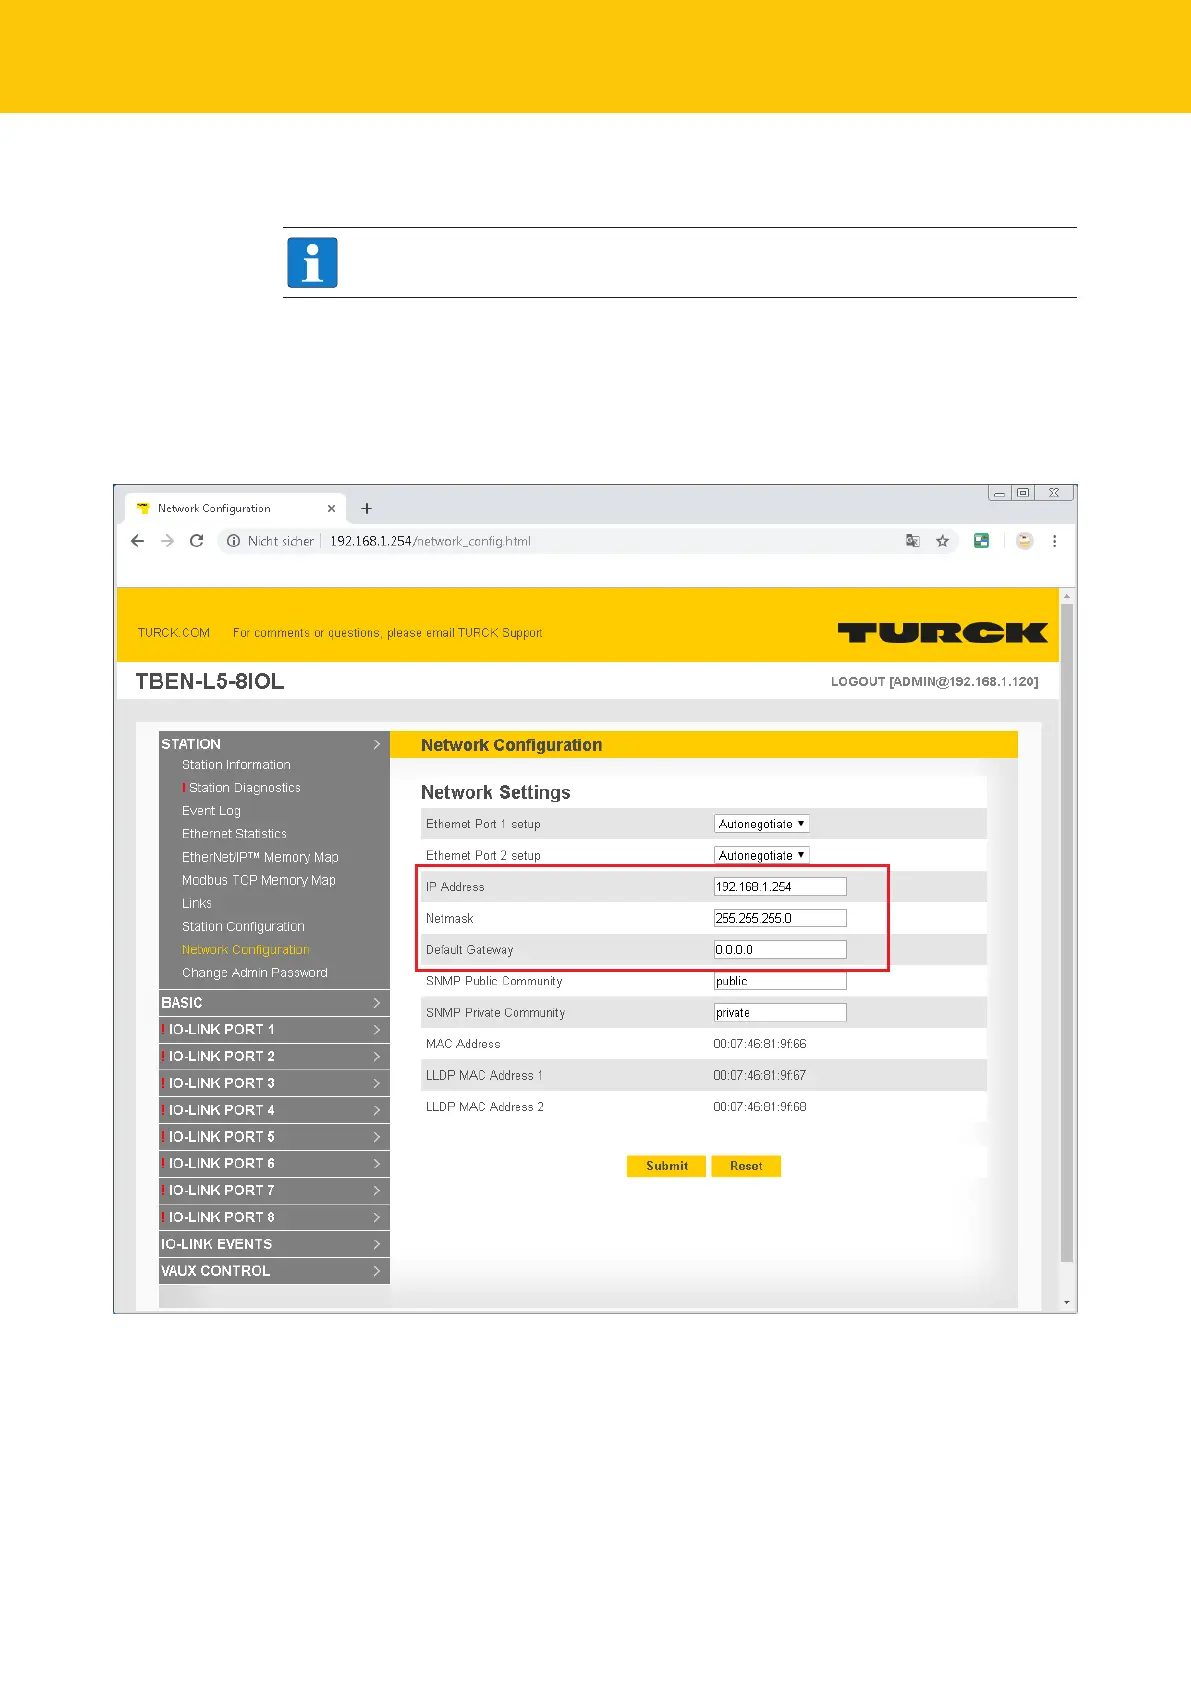
Task: Minimize the browser window
Action: [x=999, y=493]
